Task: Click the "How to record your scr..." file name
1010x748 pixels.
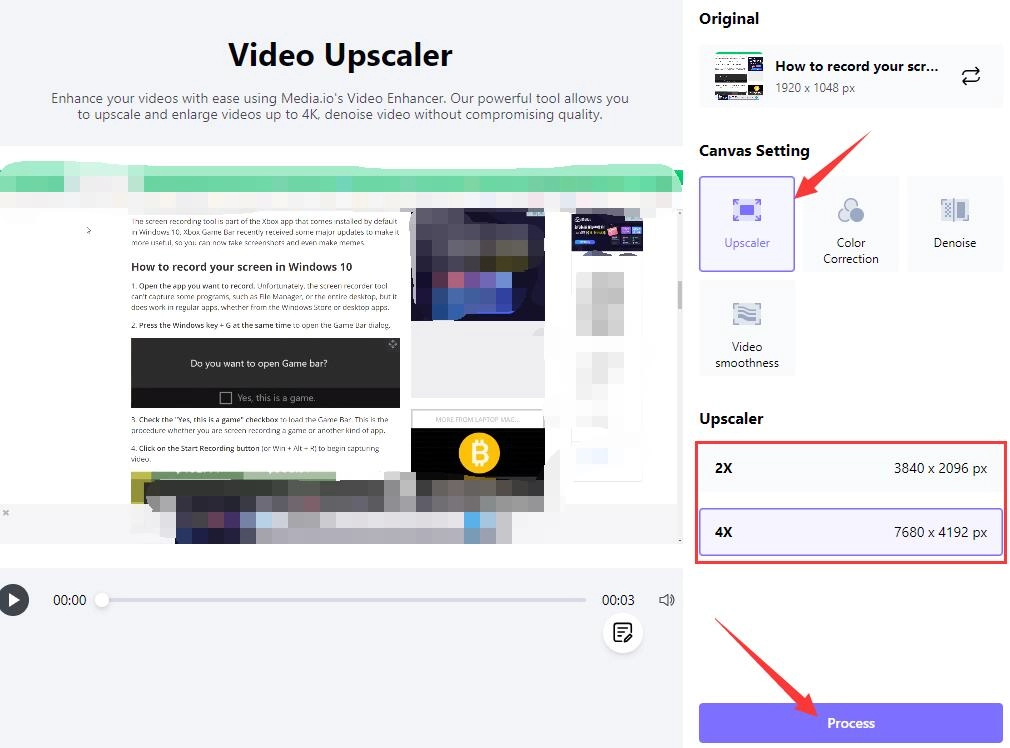Action: [857, 66]
